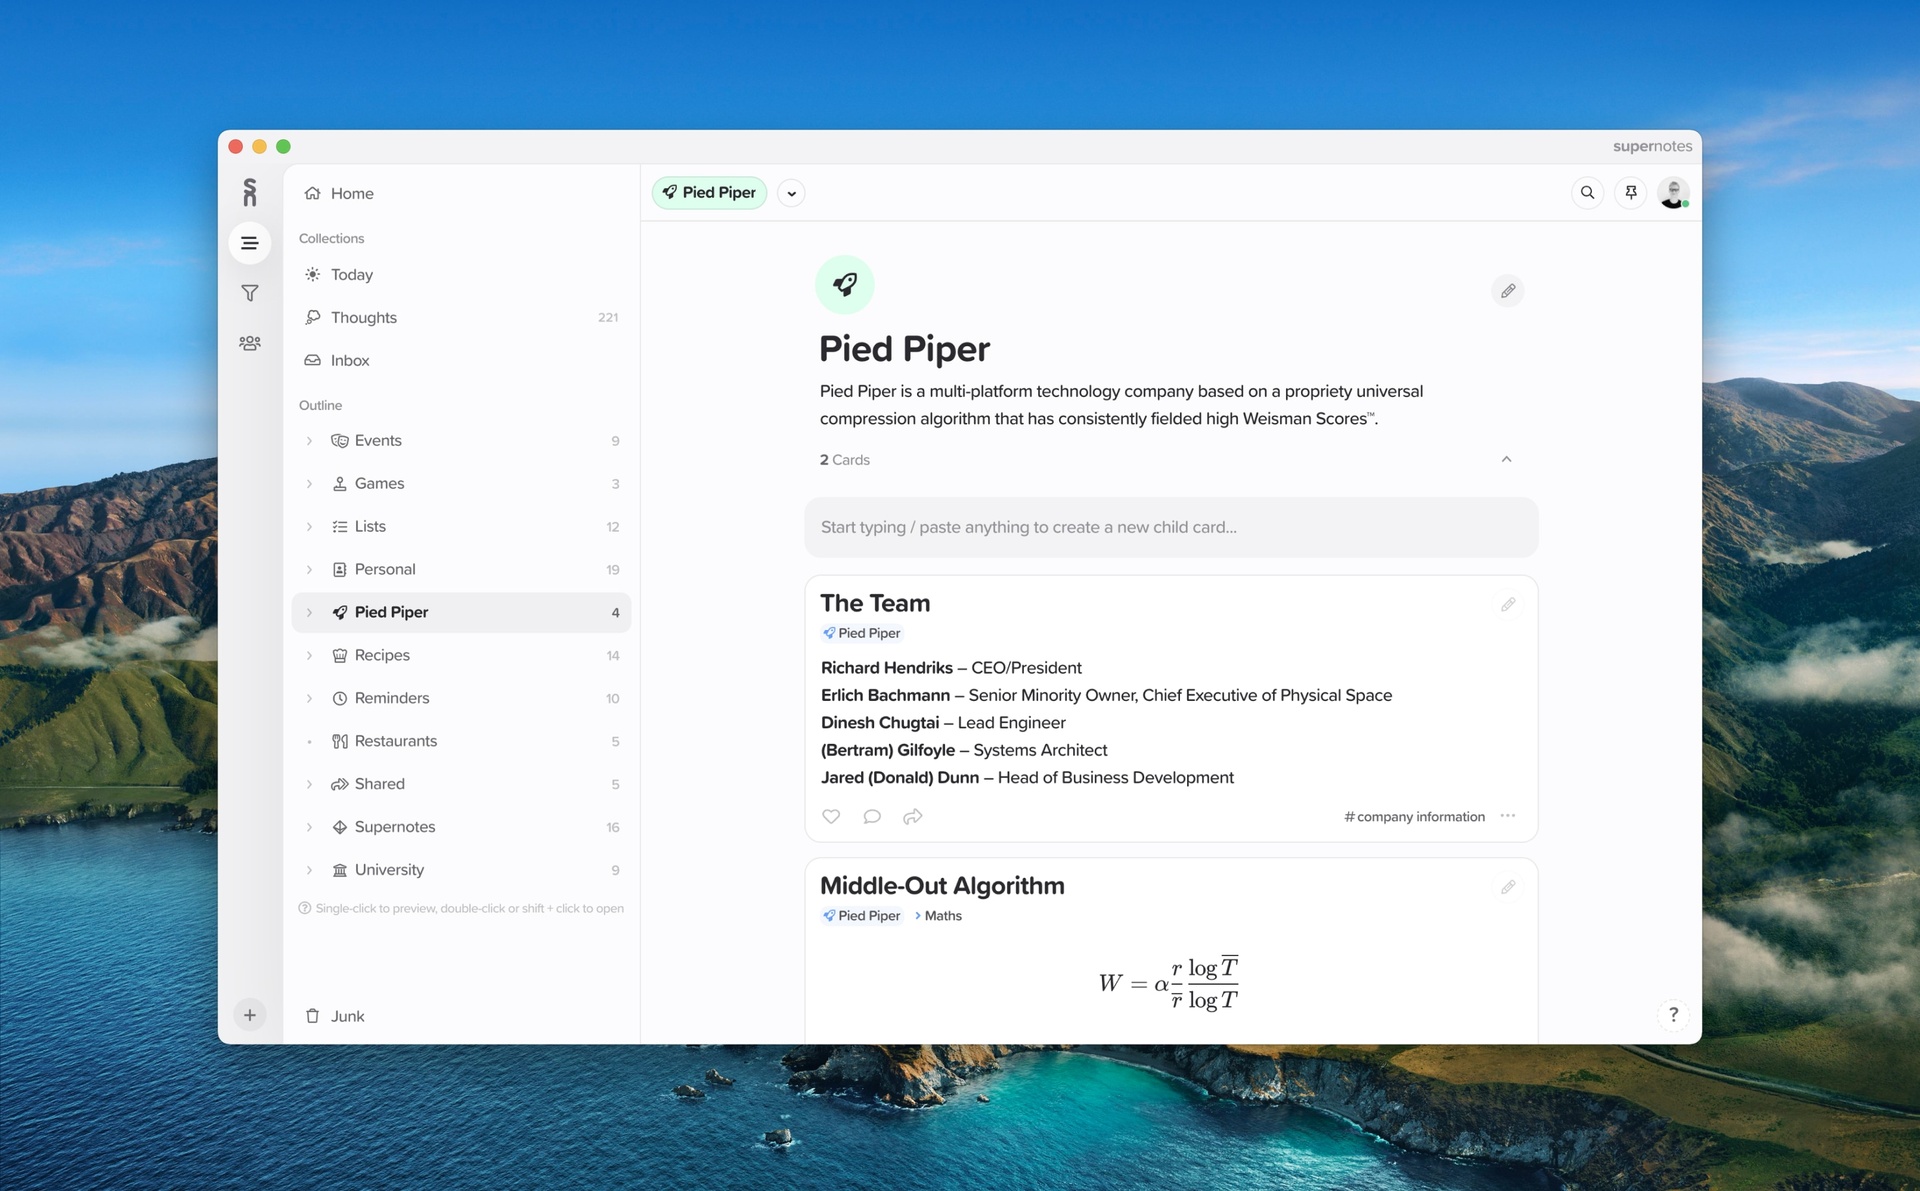Click the plus button to create a card

click(249, 1014)
